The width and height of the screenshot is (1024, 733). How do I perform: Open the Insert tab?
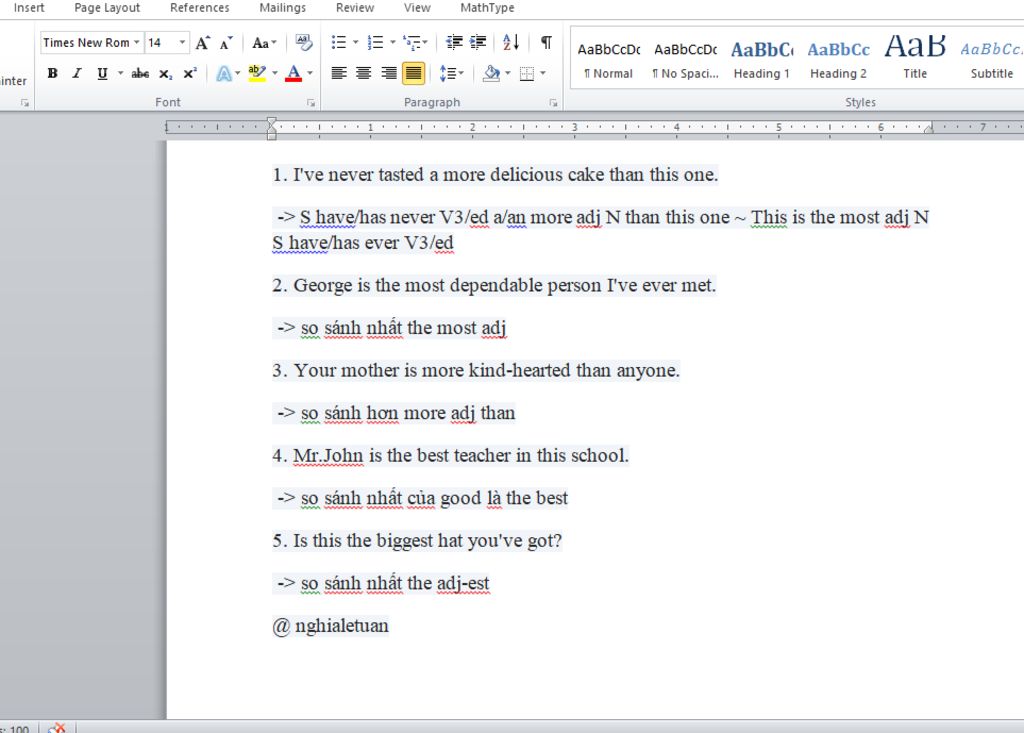29,8
